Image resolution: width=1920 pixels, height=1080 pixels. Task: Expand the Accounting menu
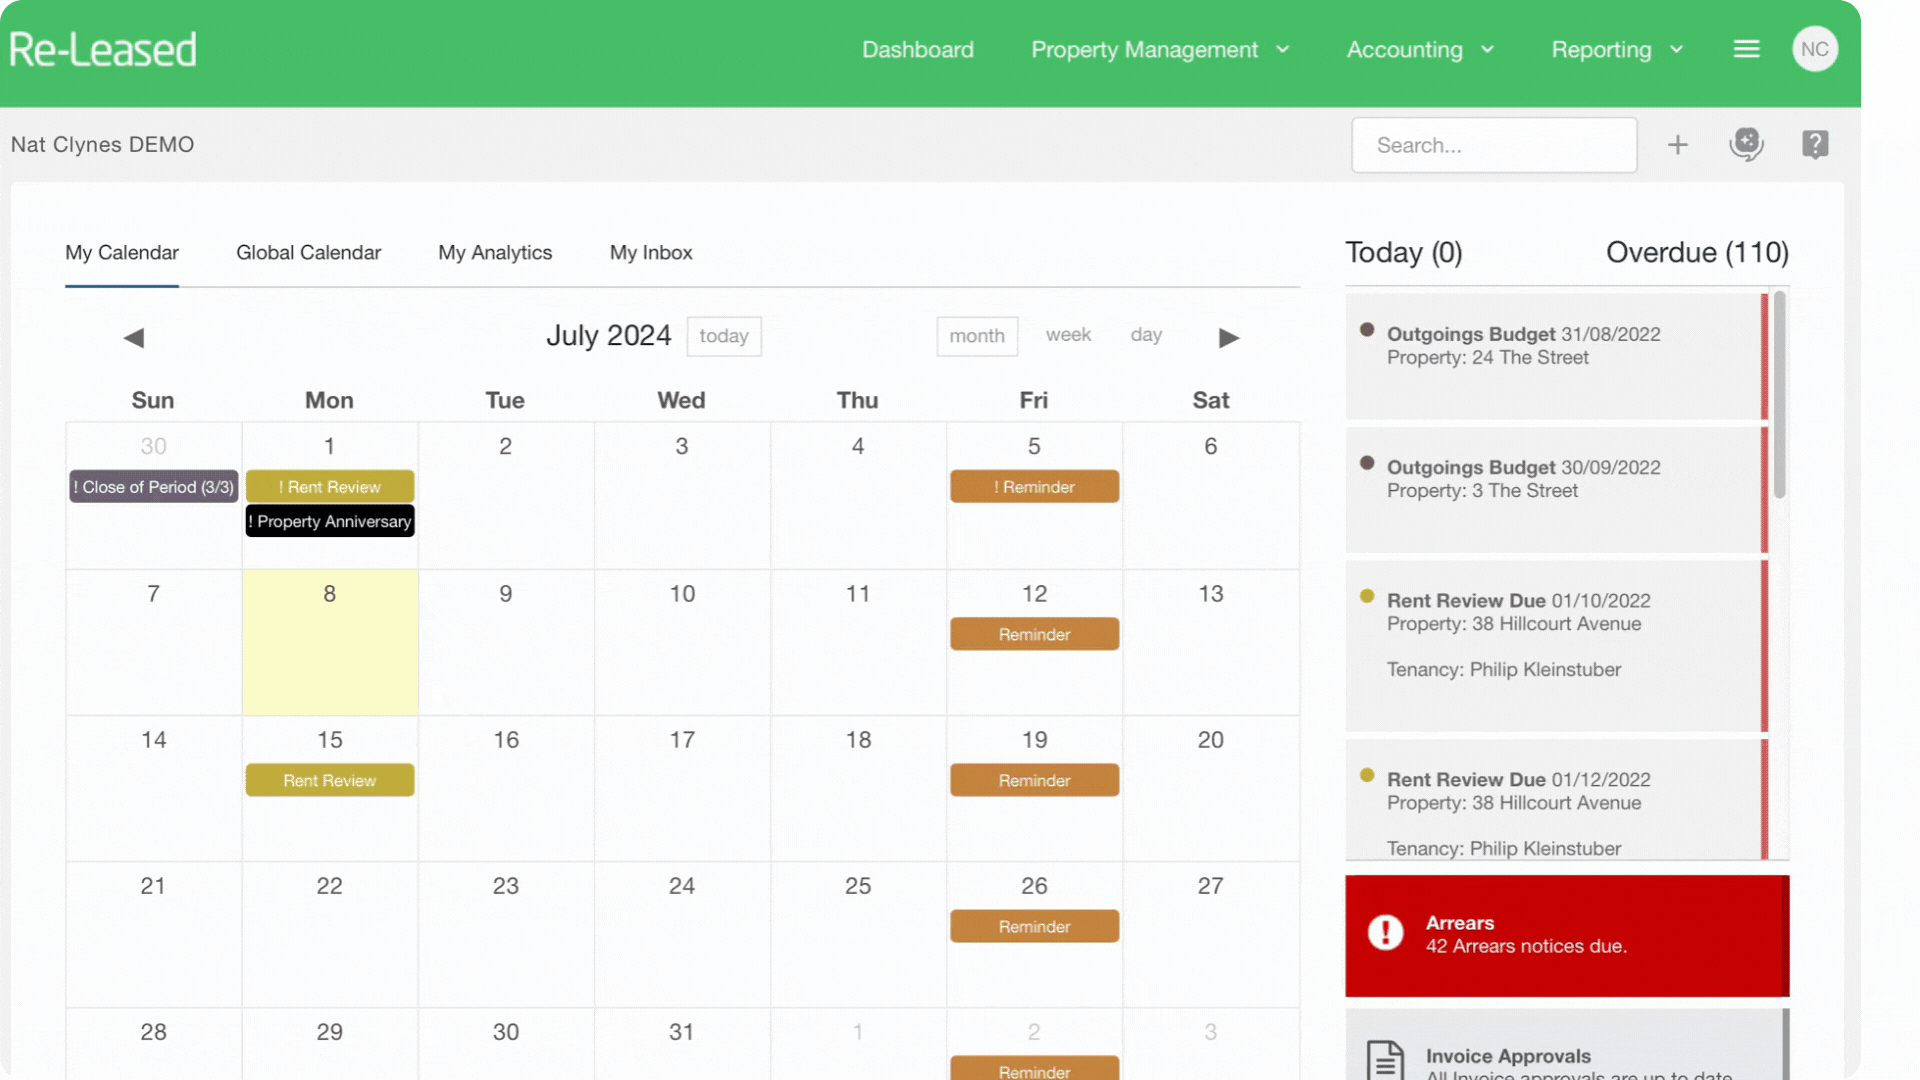pyautogui.click(x=1419, y=50)
